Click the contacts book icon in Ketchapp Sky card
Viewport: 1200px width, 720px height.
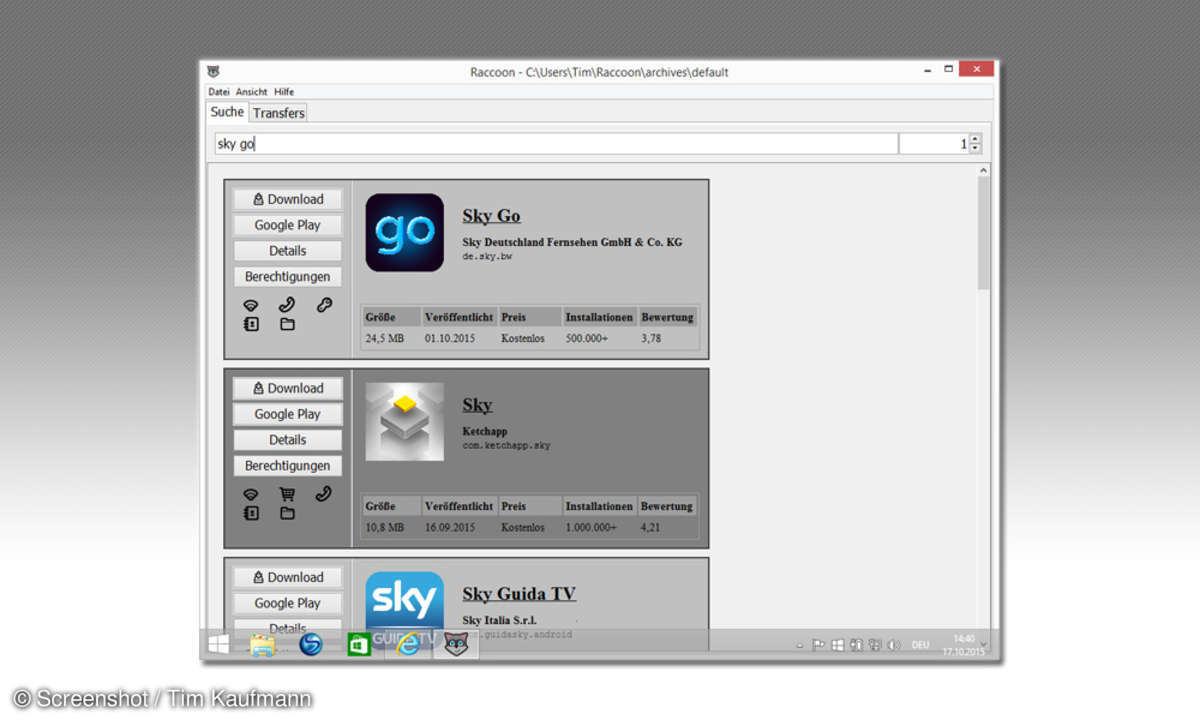251,513
